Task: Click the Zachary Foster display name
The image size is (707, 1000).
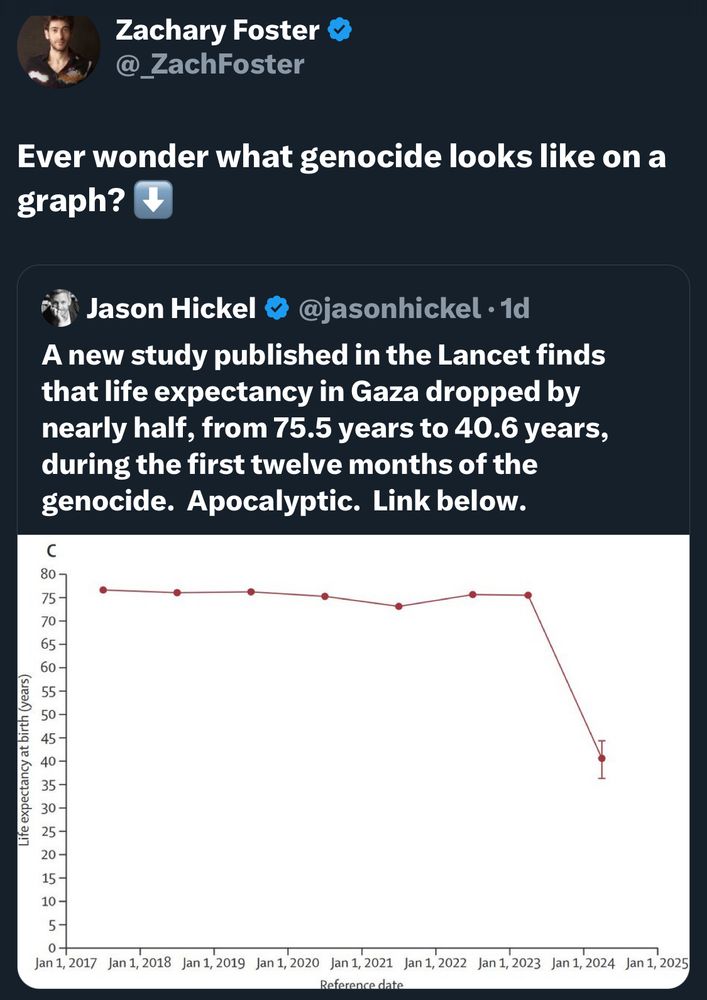Action: coord(217,29)
